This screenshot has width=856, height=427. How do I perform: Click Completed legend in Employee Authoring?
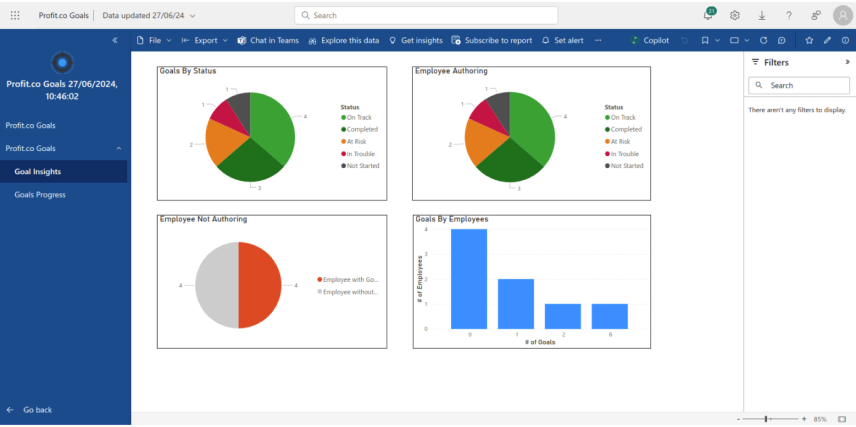pyautogui.click(x=623, y=129)
